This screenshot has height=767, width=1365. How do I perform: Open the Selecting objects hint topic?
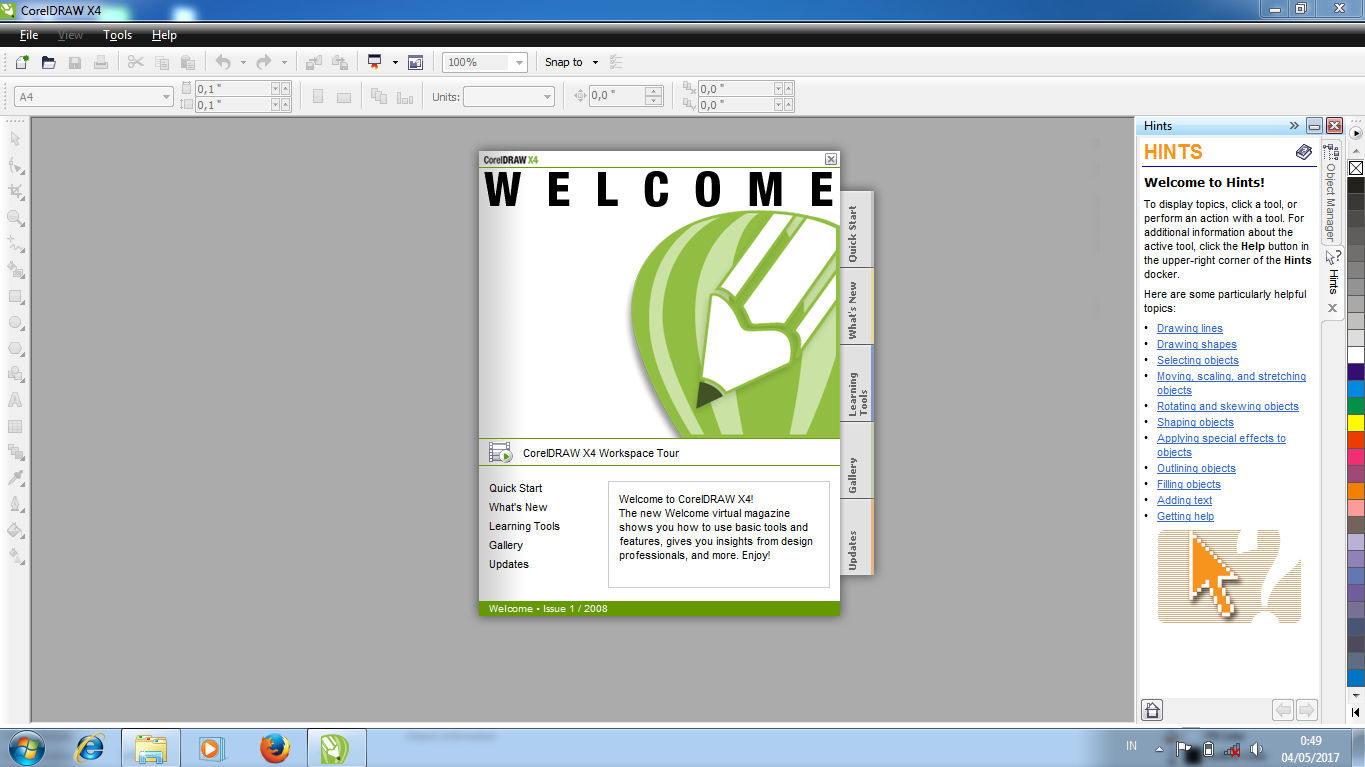[x=1198, y=360]
